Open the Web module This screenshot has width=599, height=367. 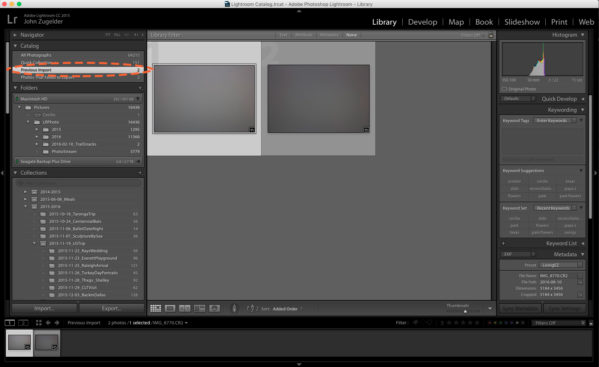586,22
